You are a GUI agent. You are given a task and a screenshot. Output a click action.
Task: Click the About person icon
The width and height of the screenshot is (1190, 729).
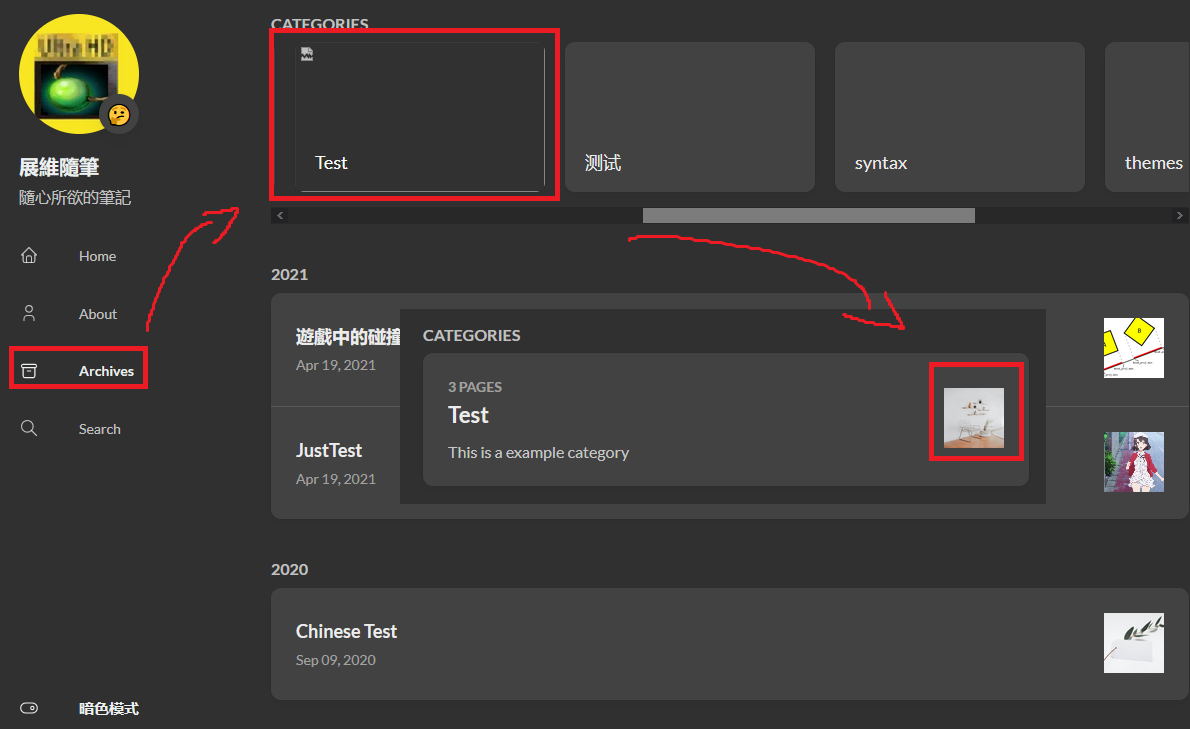click(x=29, y=313)
